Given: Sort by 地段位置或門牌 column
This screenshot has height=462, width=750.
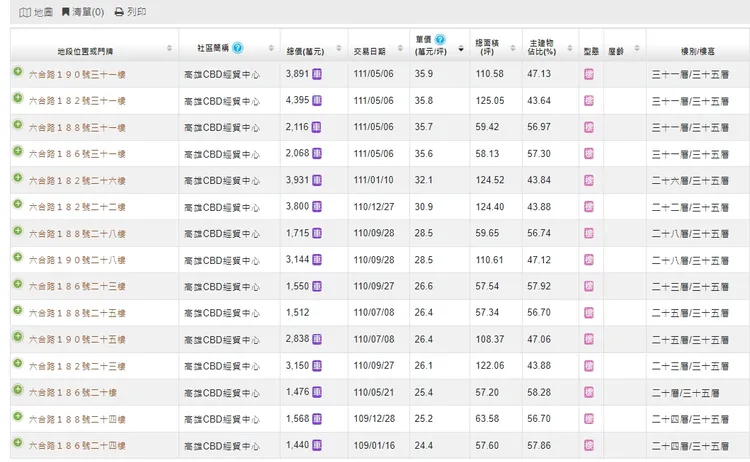Looking at the screenshot, I should click(x=169, y=48).
